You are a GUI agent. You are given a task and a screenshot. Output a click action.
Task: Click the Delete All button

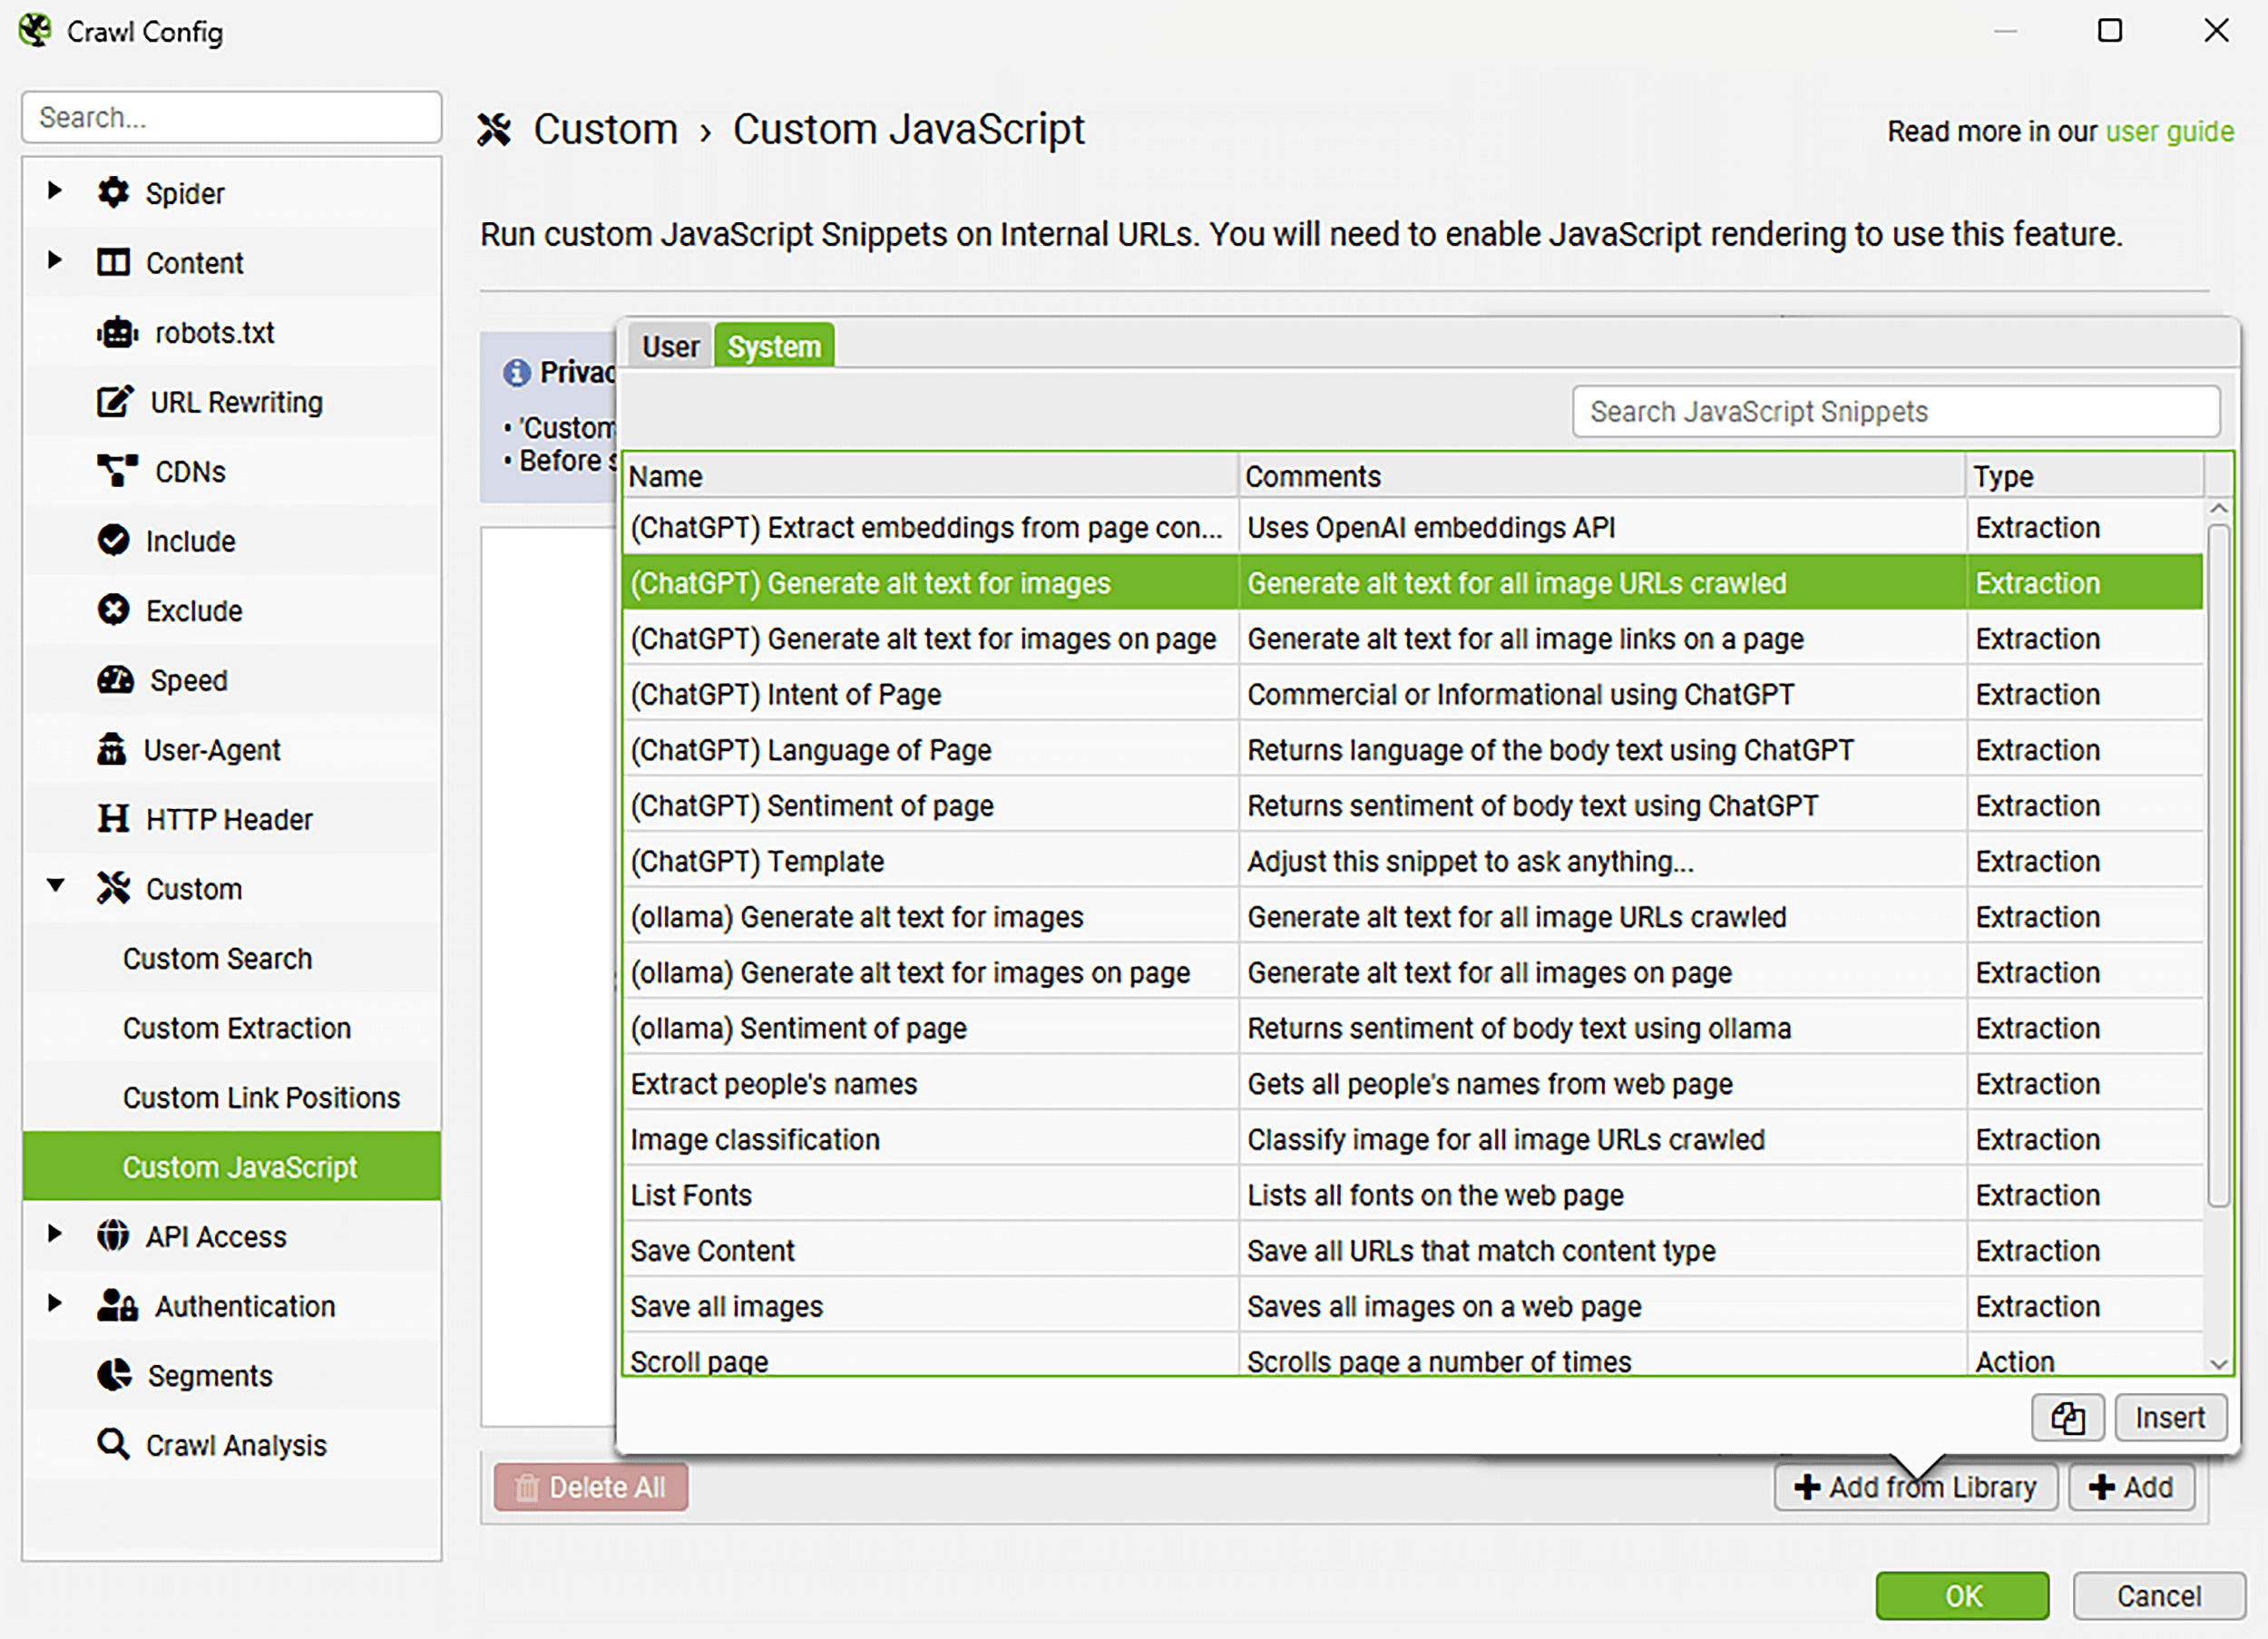click(591, 1487)
